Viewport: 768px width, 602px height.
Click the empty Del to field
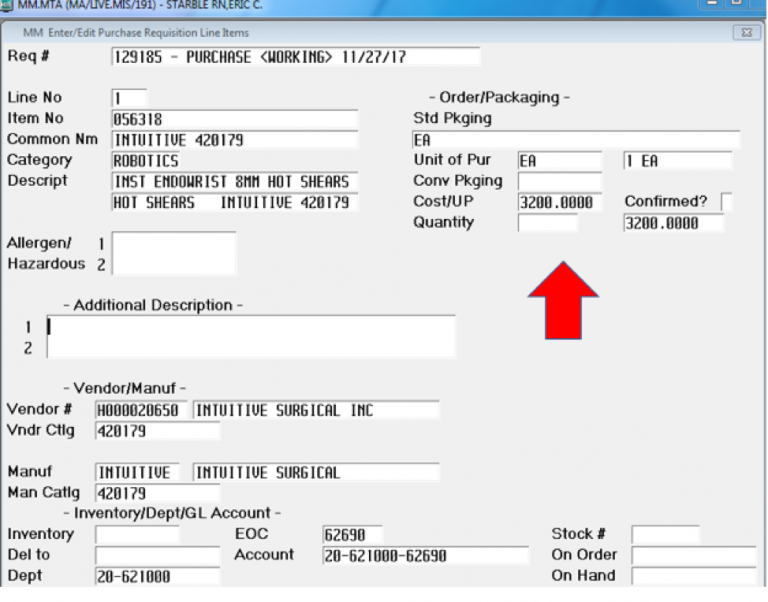[157, 555]
